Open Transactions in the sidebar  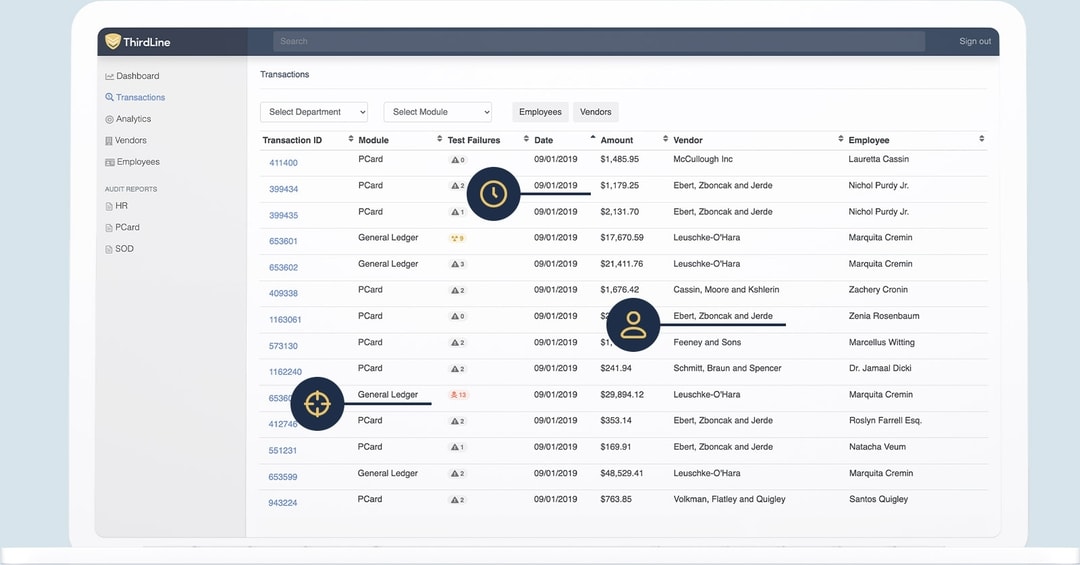point(135,97)
